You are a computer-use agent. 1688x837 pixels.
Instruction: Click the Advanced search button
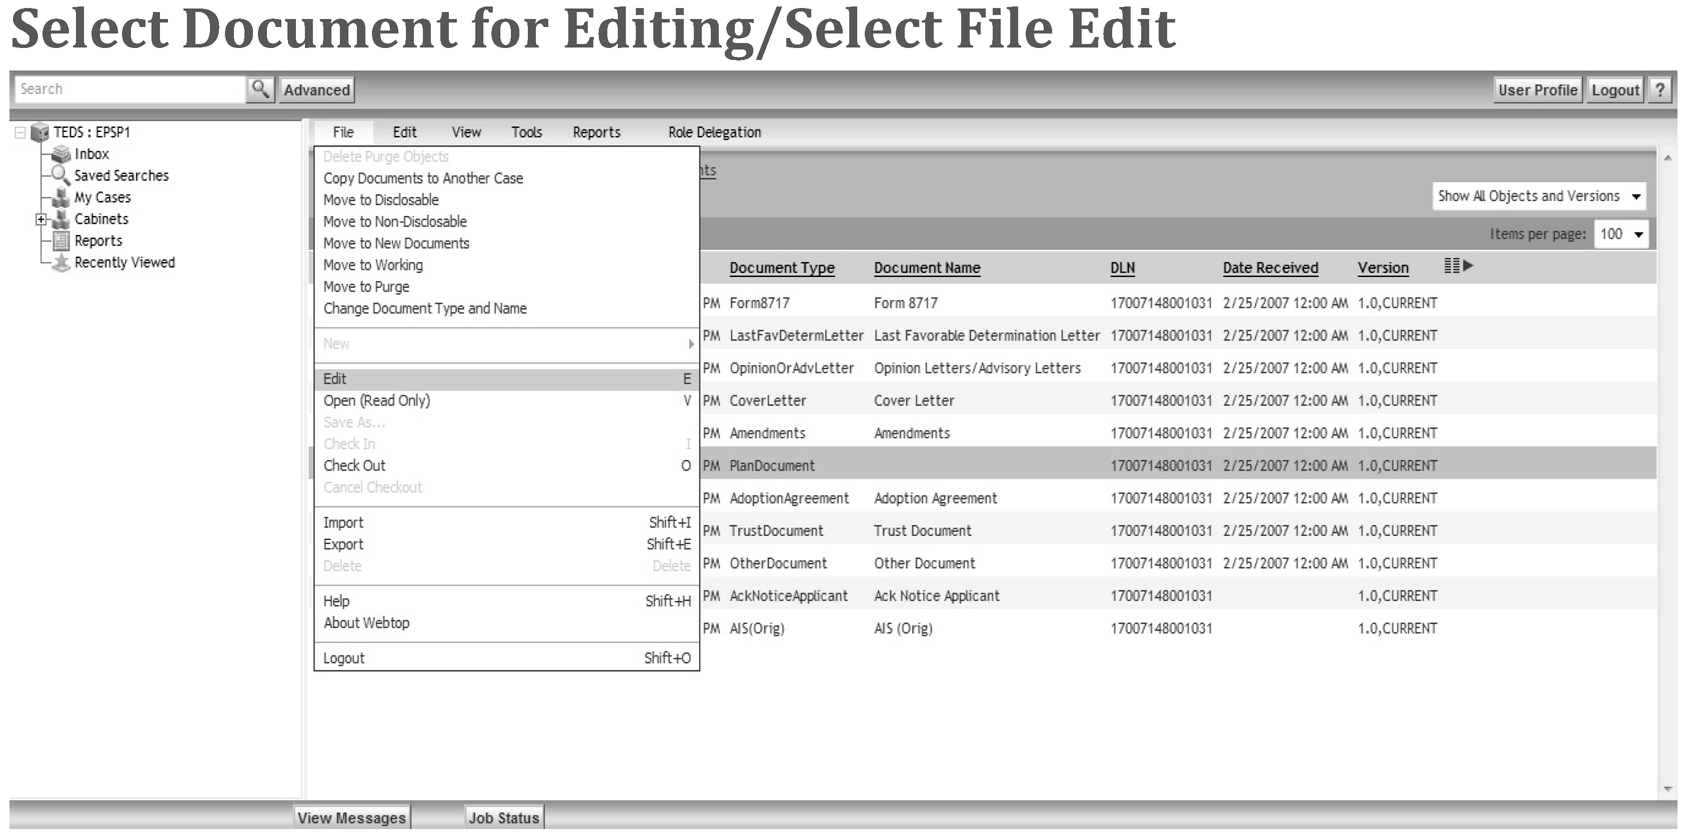click(x=317, y=90)
